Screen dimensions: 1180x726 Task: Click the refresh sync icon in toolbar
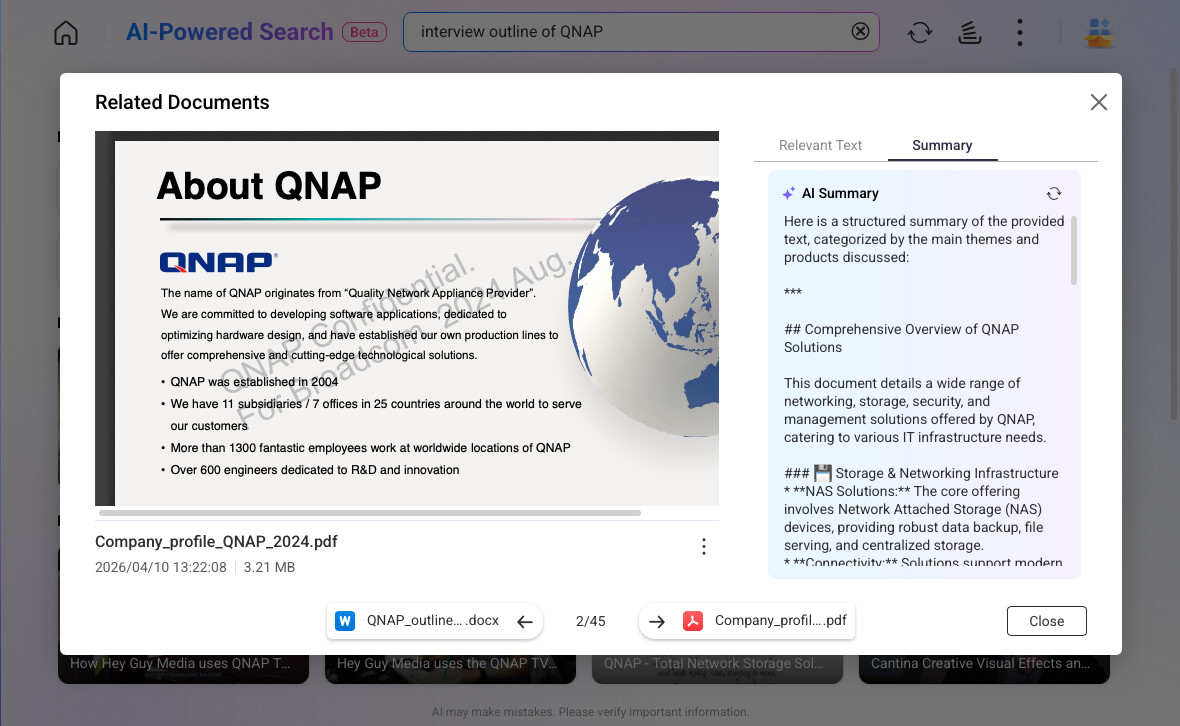[920, 32]
